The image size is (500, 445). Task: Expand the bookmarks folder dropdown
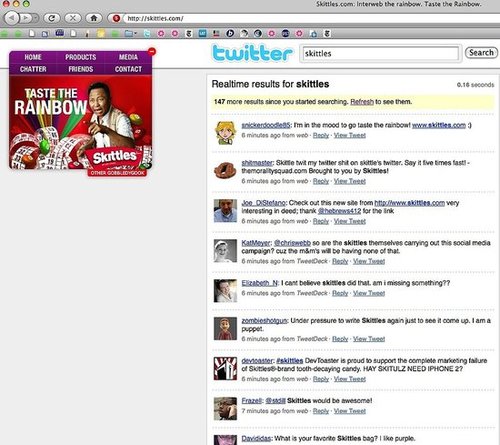coord(130,33)
